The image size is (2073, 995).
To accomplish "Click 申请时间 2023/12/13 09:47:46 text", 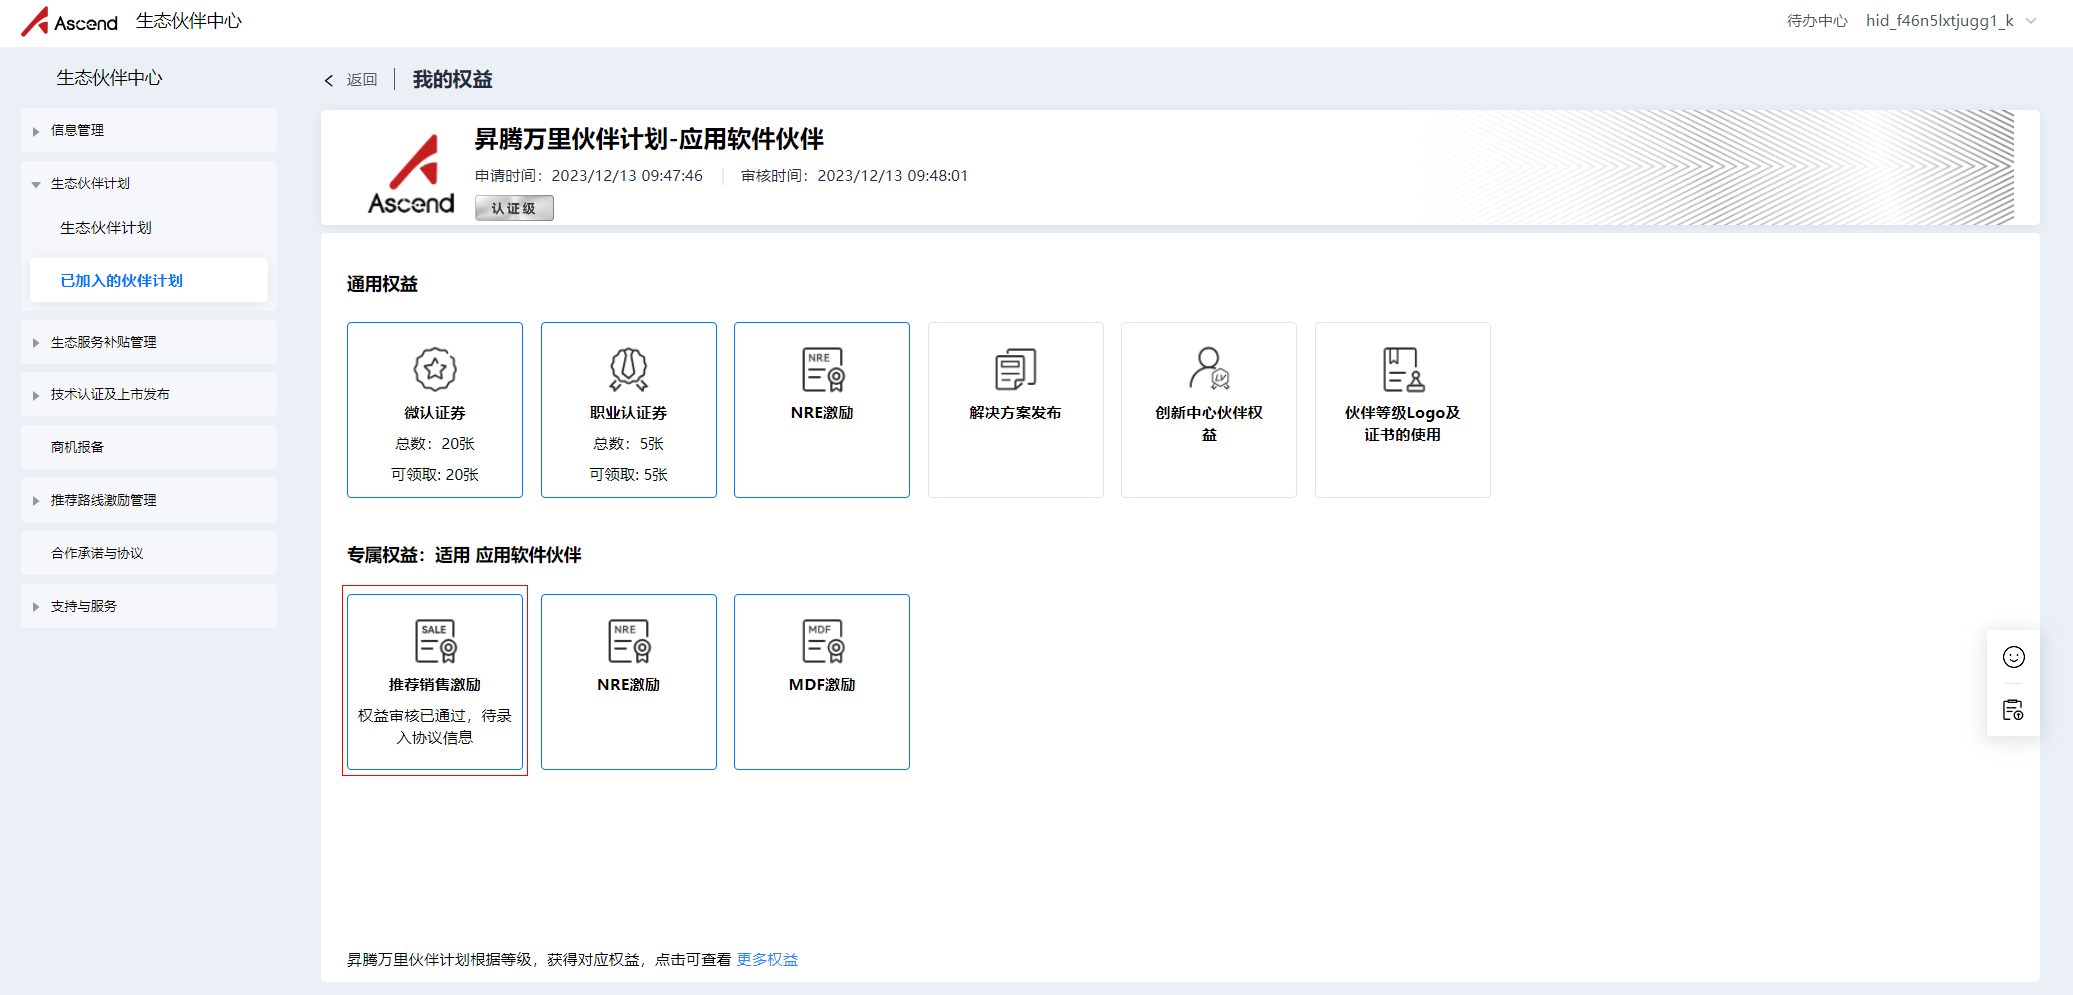I will tap(589, 176).
